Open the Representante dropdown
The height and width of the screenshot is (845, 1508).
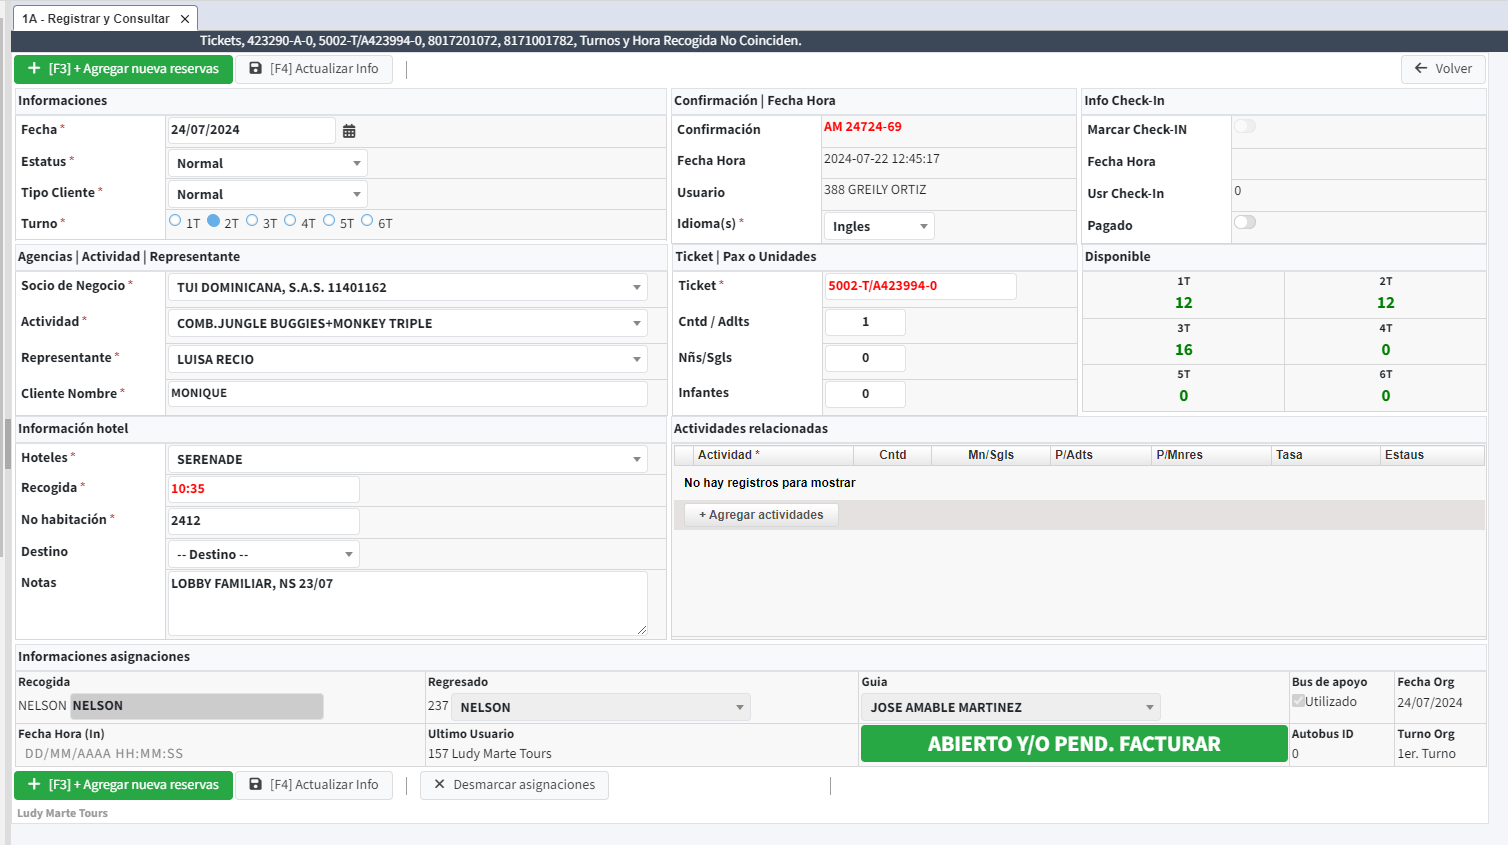click(x=407, y=359)
